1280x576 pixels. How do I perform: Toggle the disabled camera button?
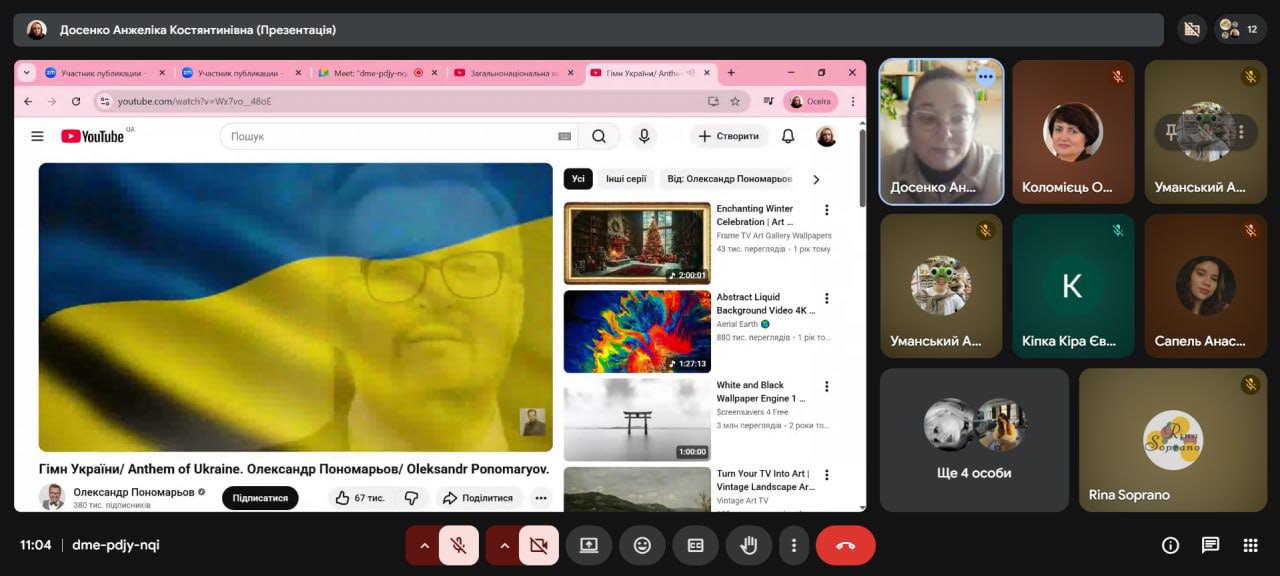click(539, 545)
